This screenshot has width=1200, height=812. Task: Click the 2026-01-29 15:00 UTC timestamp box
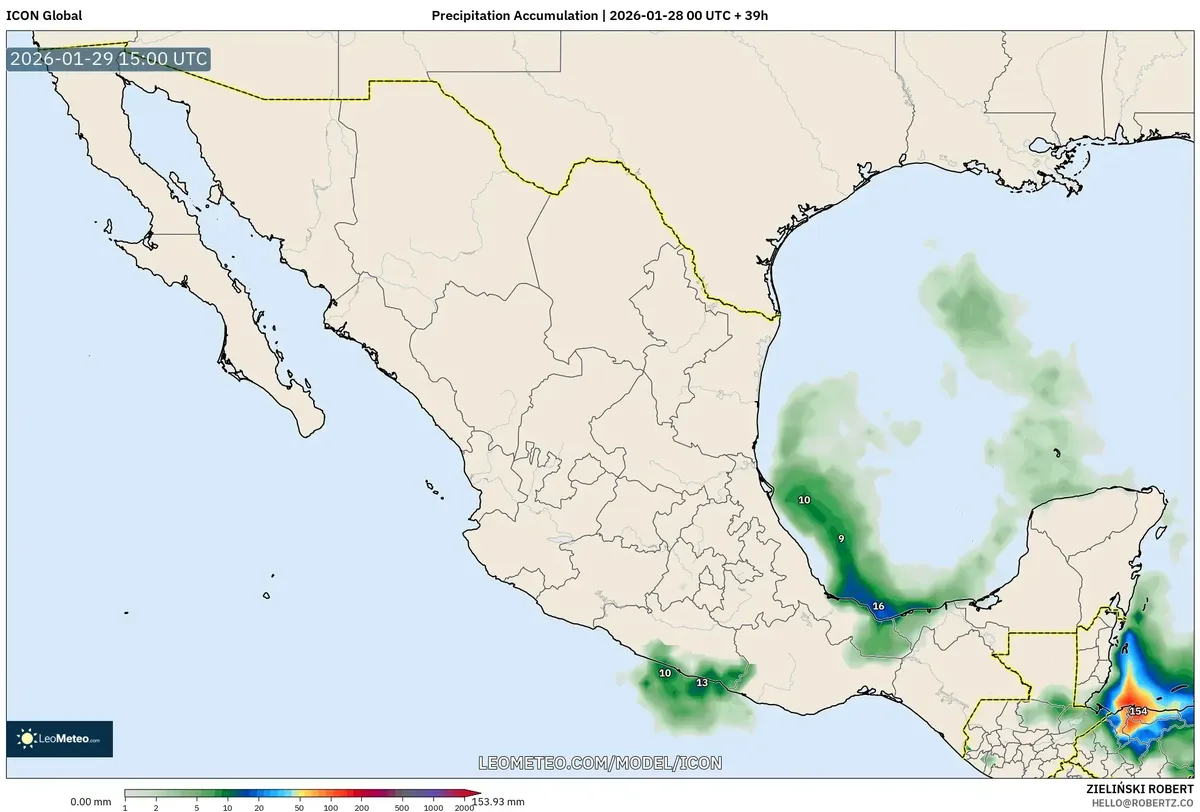(x=109, y=59)
